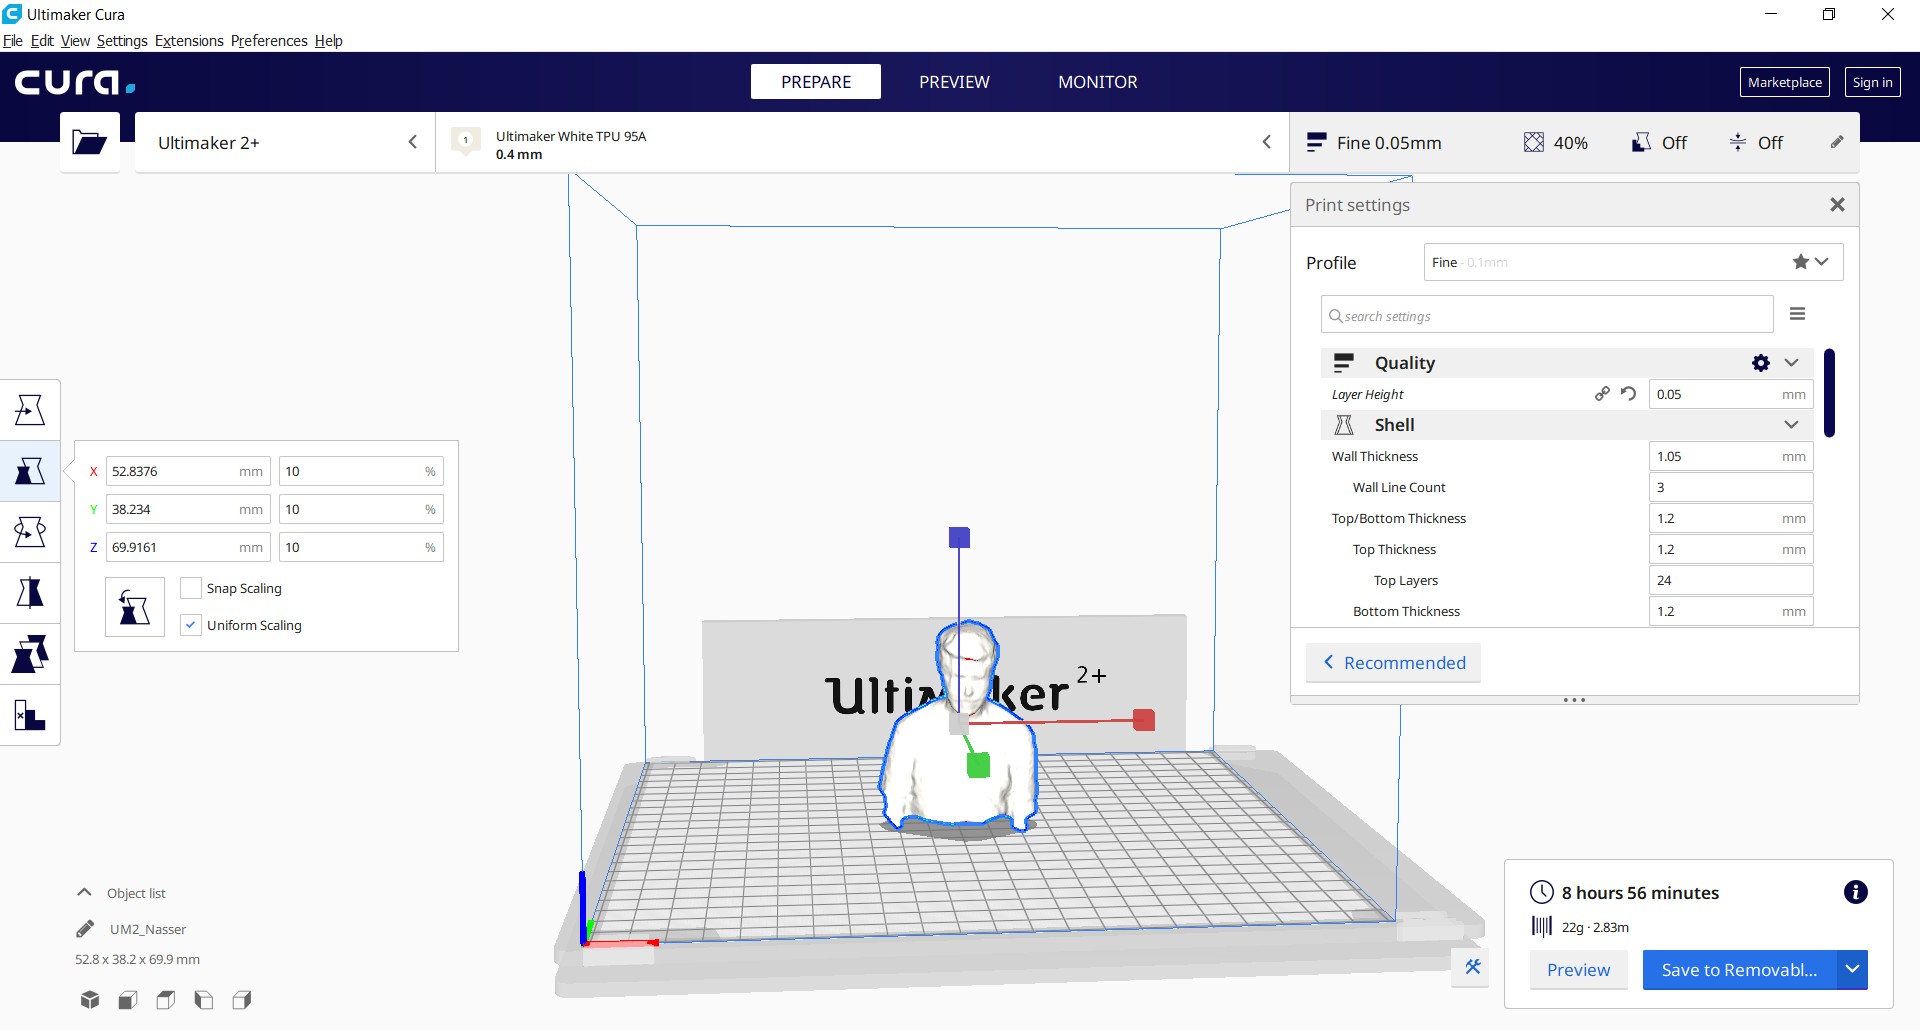The width and height of the screenshot is (1920, 1030).
Task: Open the Ultimaker 2+ printer selector
Action: (x=285, y=142)
